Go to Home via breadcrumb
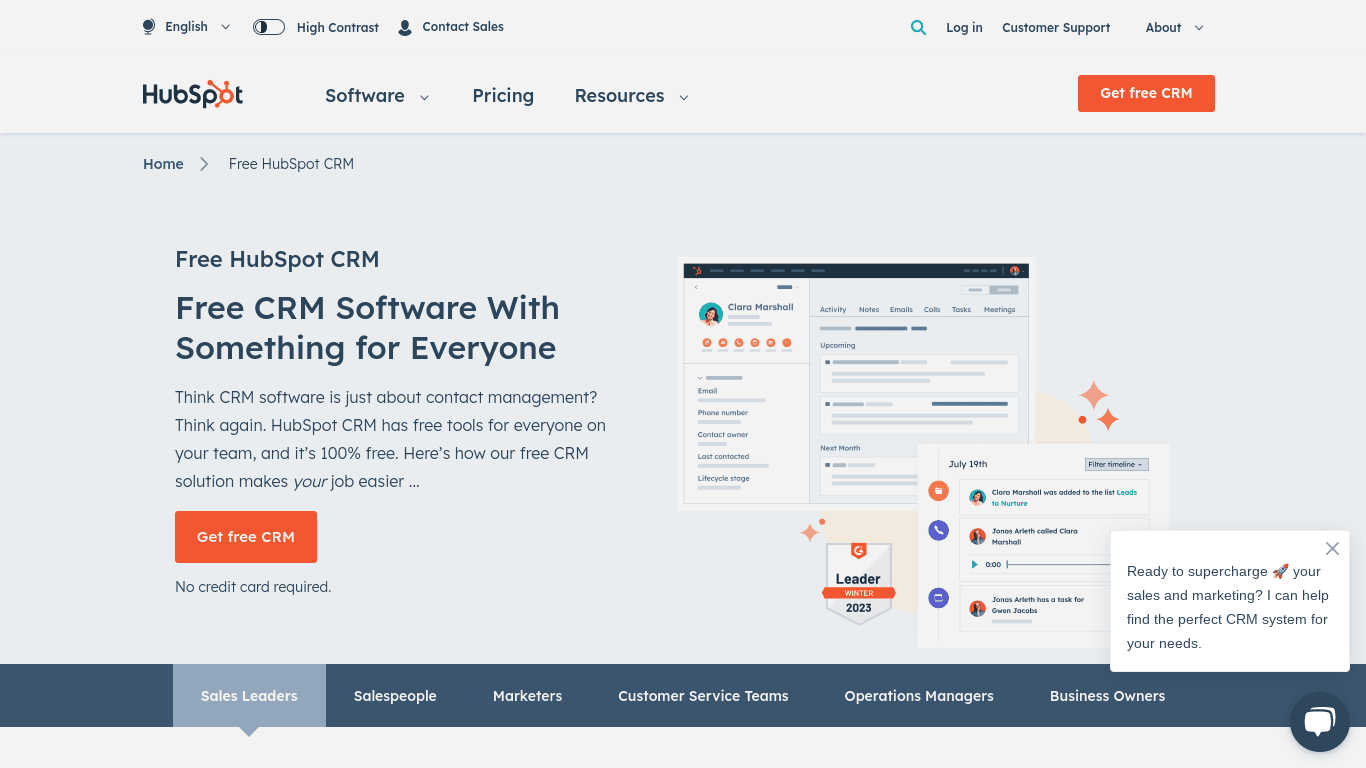 [x=163, y=164]
